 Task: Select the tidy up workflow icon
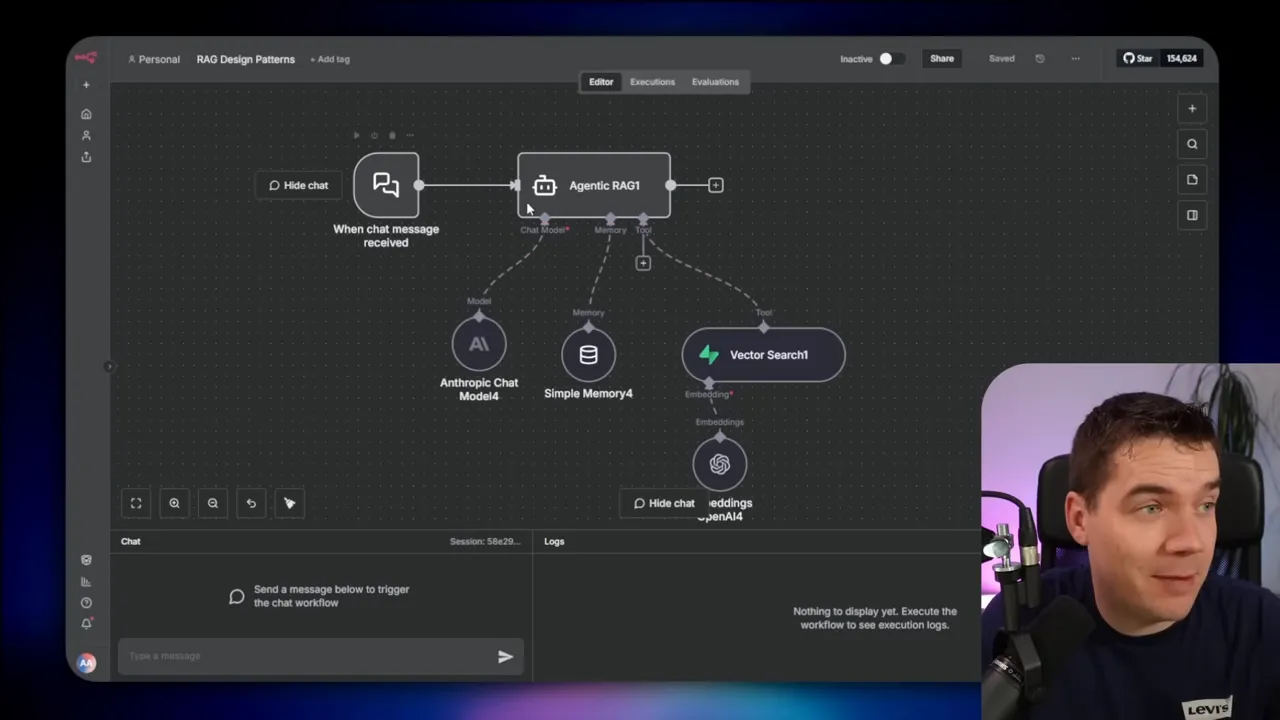click(289, 503)
